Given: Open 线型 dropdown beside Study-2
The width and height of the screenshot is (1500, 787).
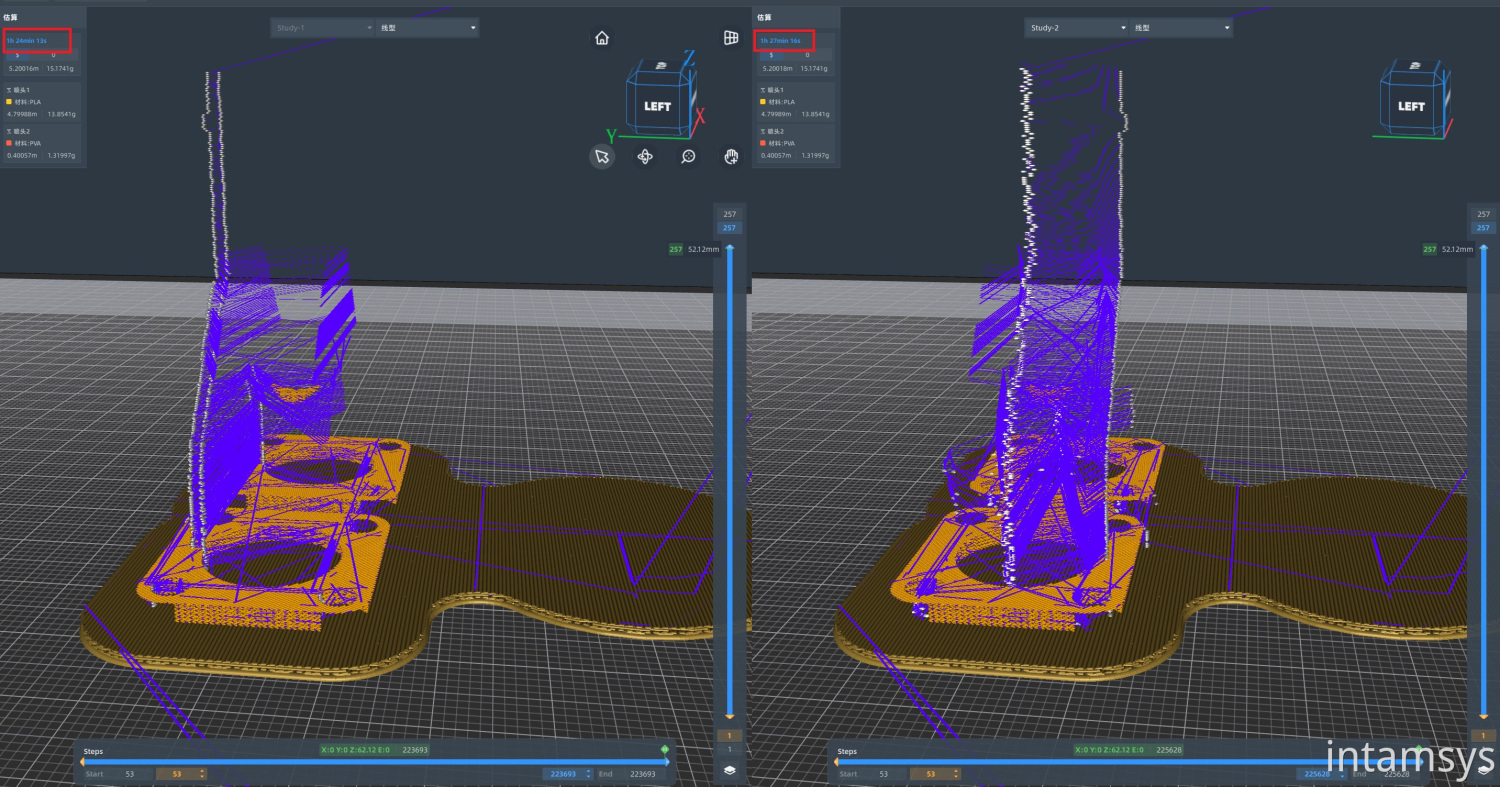Looking at the screenshot, I should (1182, 28).
